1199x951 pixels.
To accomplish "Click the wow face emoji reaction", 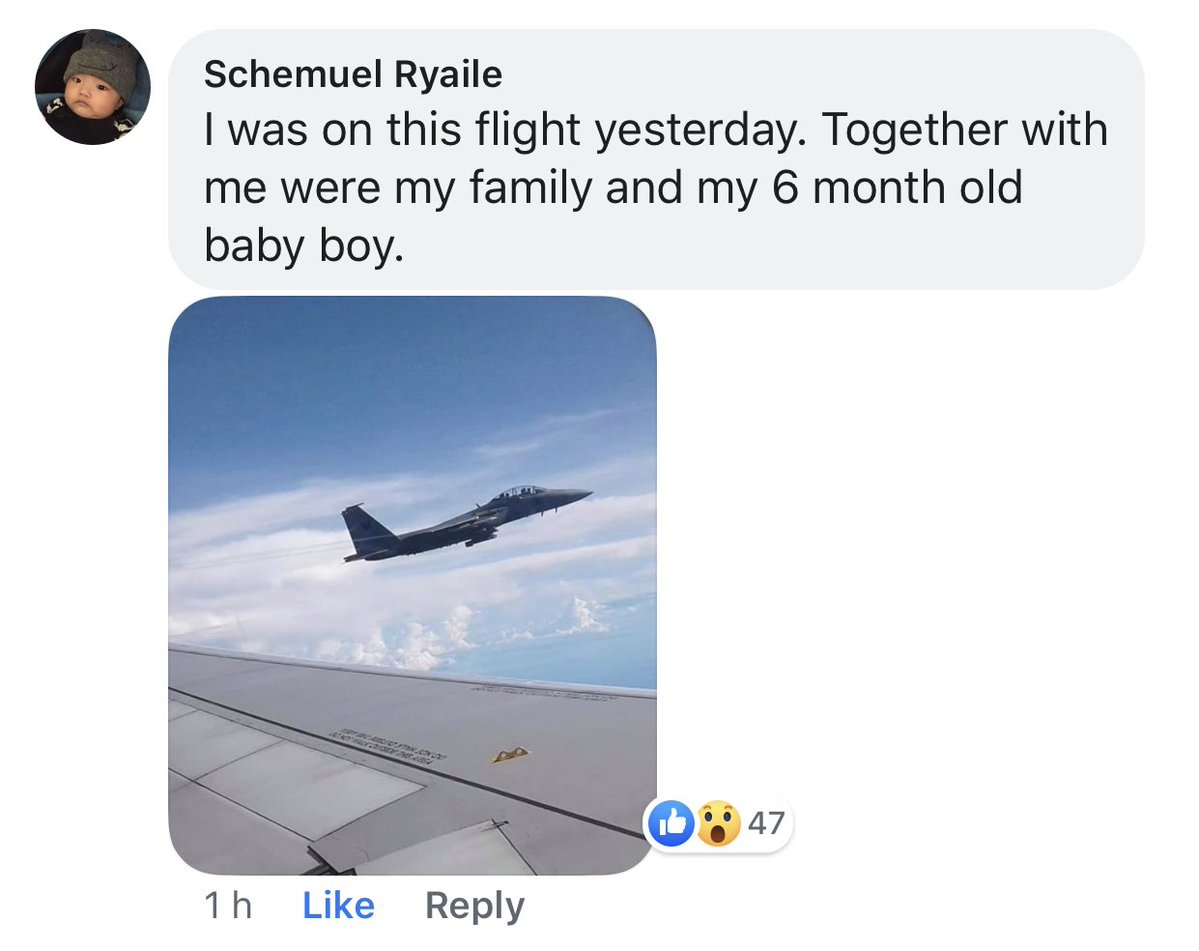I will tap(719, 823).
